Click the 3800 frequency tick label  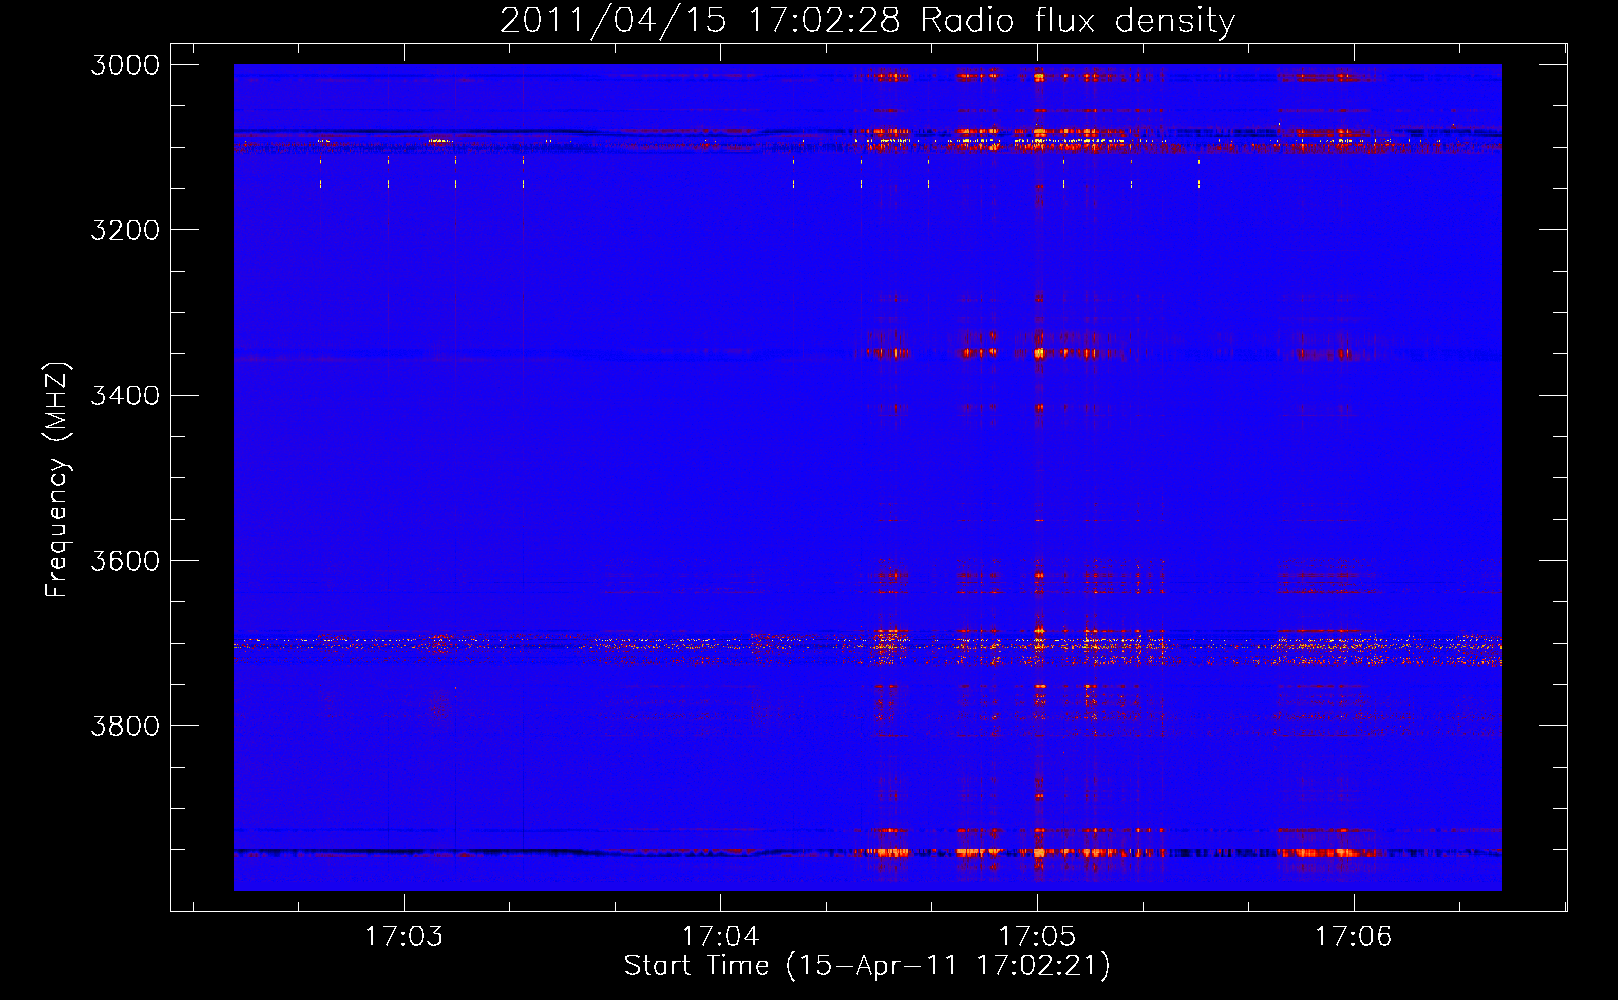pos(125,725)
